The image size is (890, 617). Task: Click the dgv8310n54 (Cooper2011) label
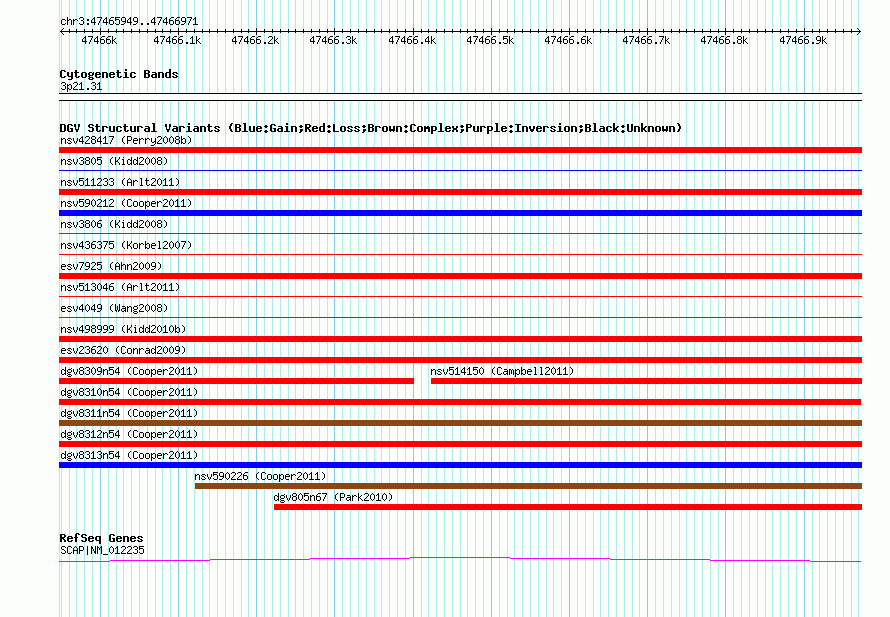(129, 392)
